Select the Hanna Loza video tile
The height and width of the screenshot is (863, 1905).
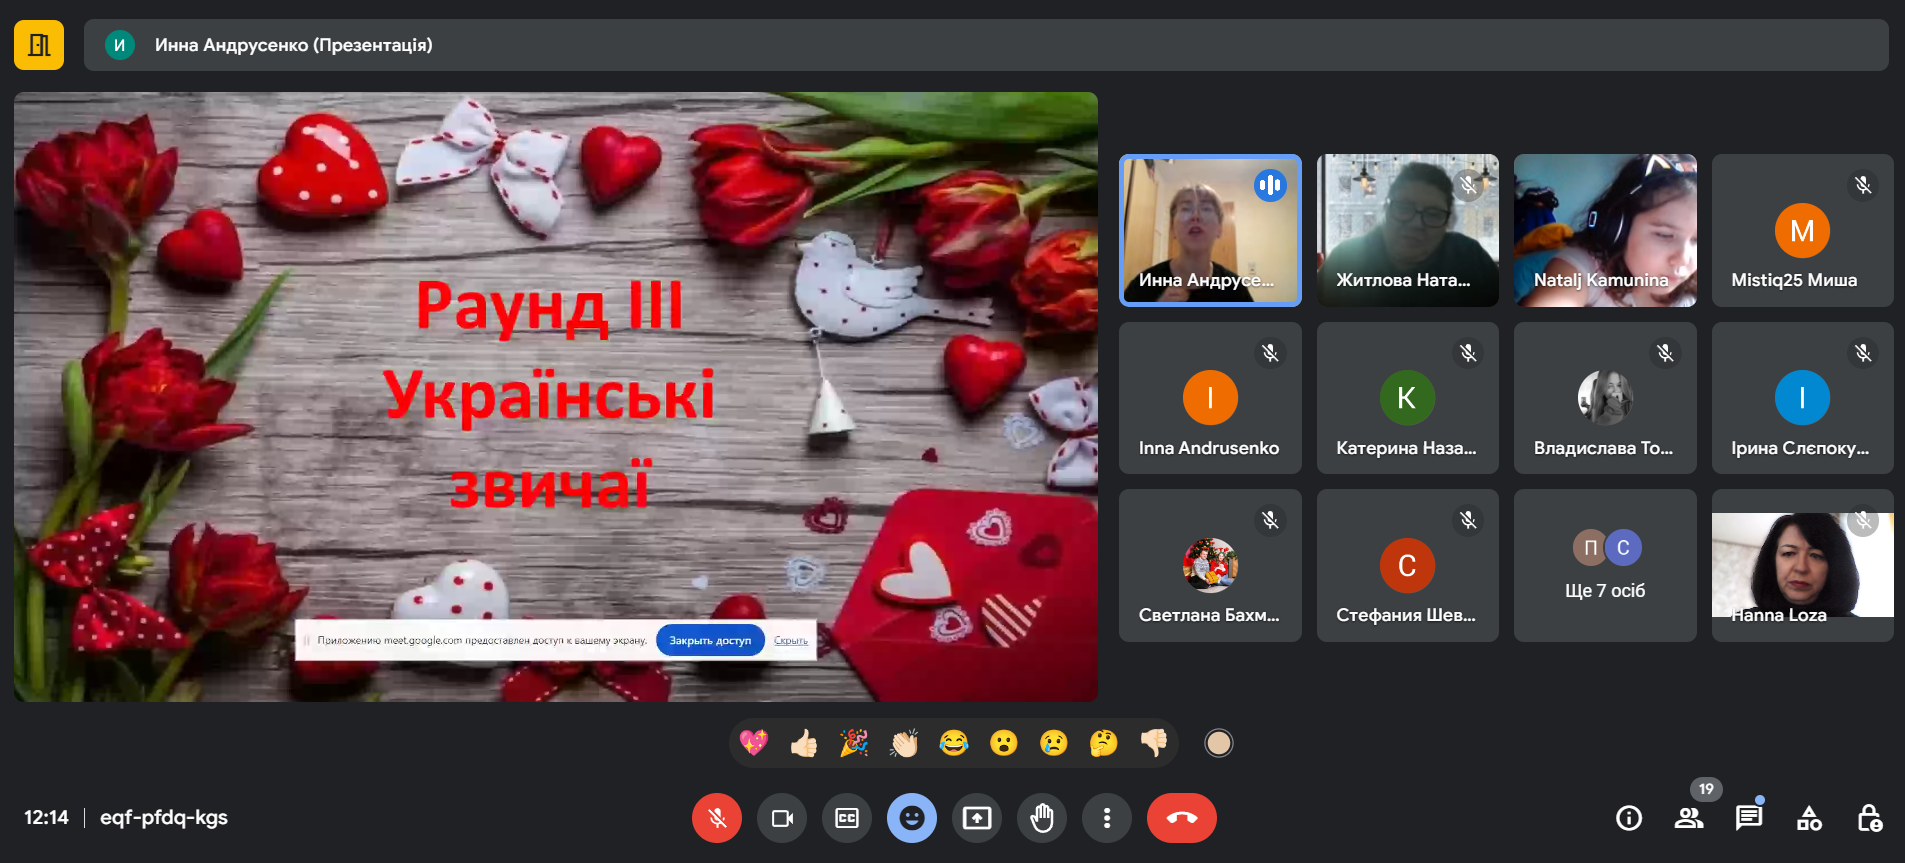point(1802,566)
